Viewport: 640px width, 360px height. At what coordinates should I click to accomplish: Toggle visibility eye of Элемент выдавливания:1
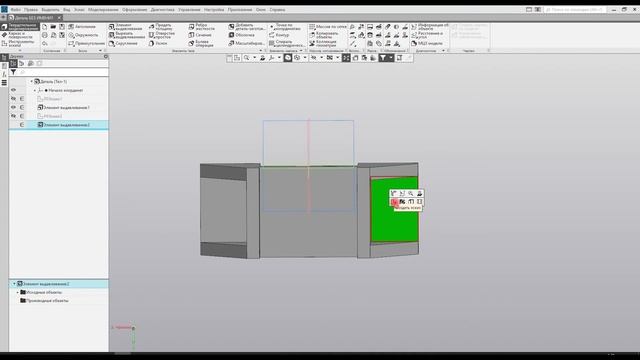[x=13, y=107]
